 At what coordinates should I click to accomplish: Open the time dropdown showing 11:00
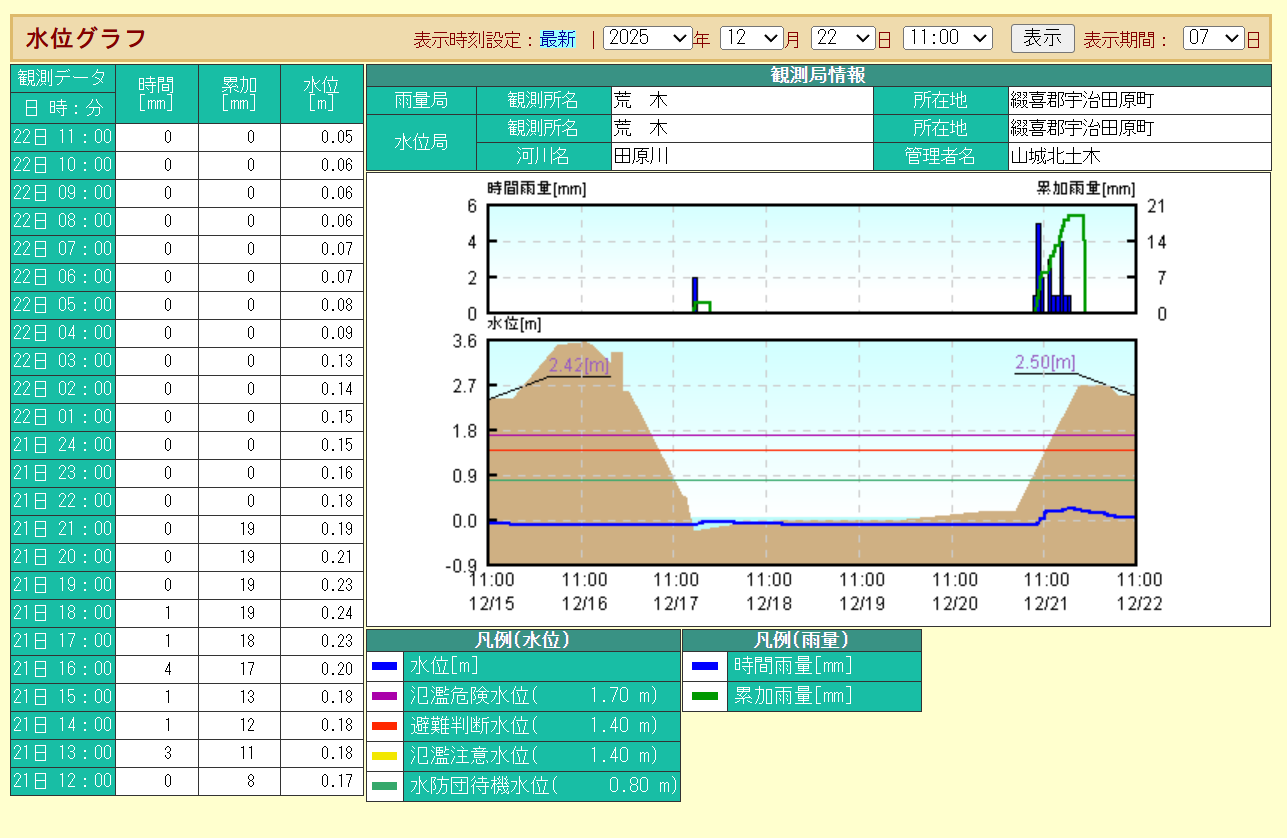click(x=947, y=38)
